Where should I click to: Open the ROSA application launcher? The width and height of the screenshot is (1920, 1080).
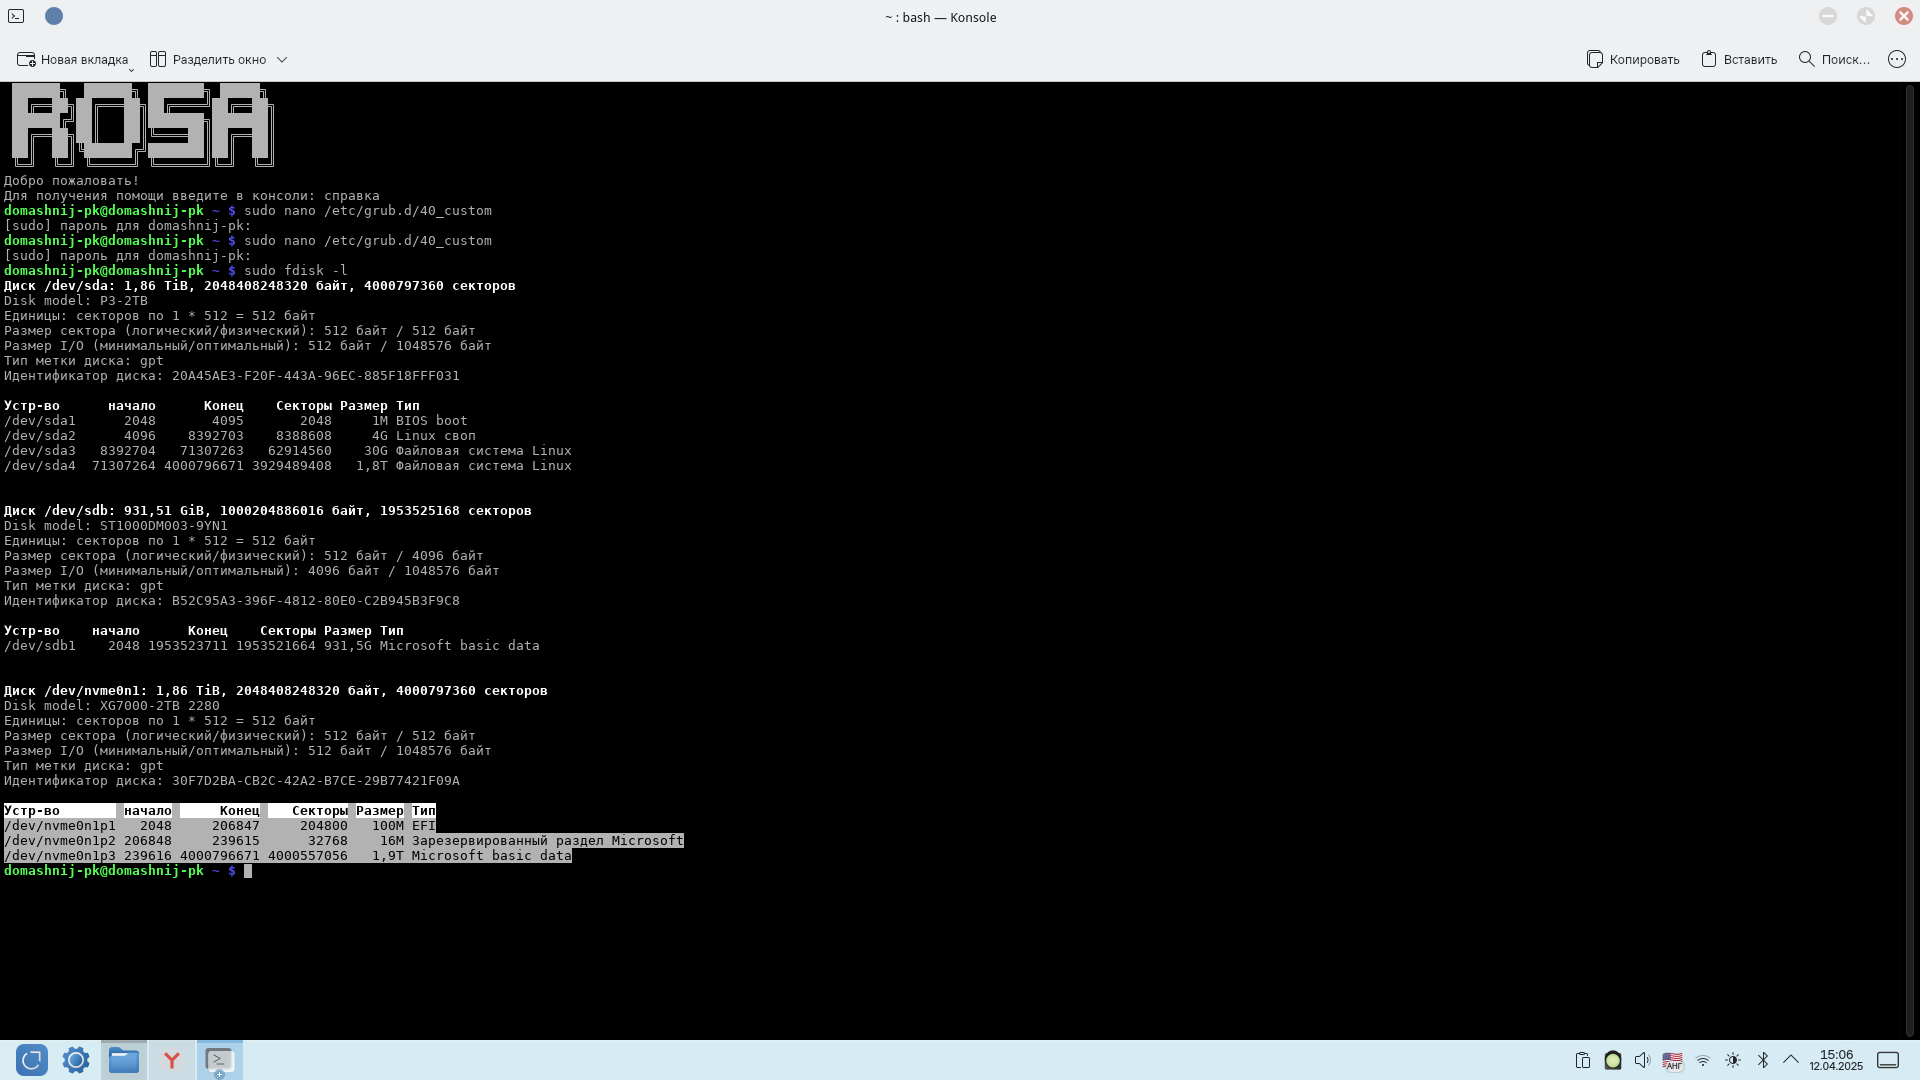click(32, 1060)
